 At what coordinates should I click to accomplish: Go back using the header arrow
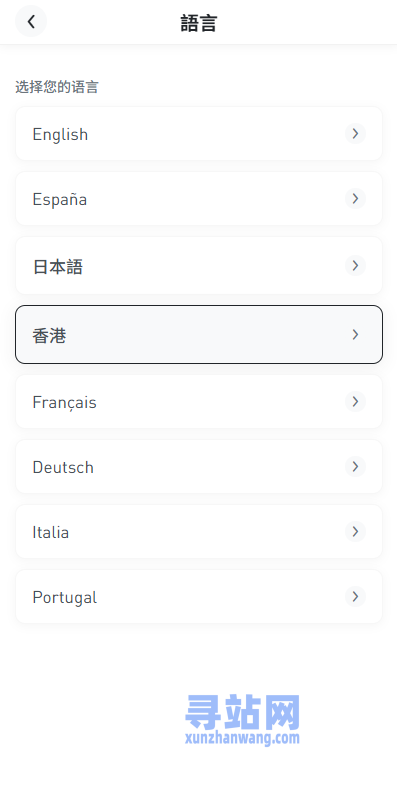point(31,21)
